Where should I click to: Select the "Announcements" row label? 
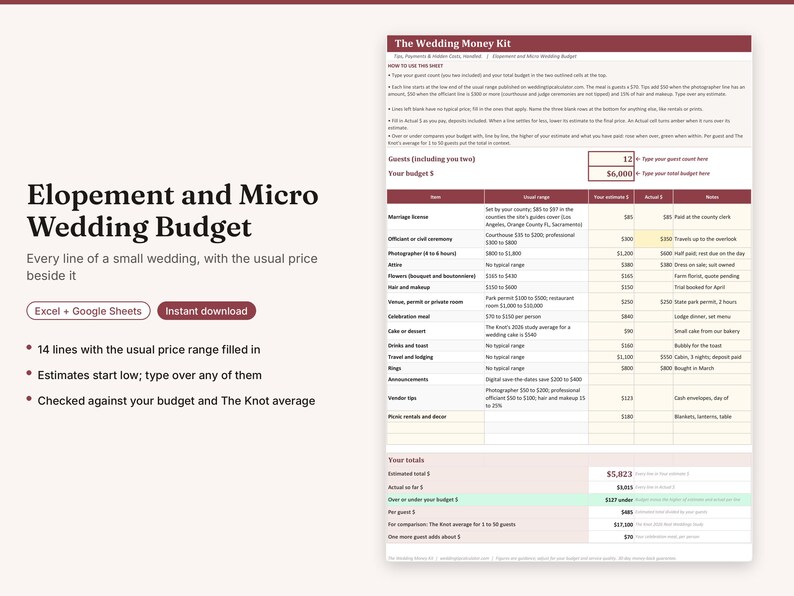pos(408,379)
